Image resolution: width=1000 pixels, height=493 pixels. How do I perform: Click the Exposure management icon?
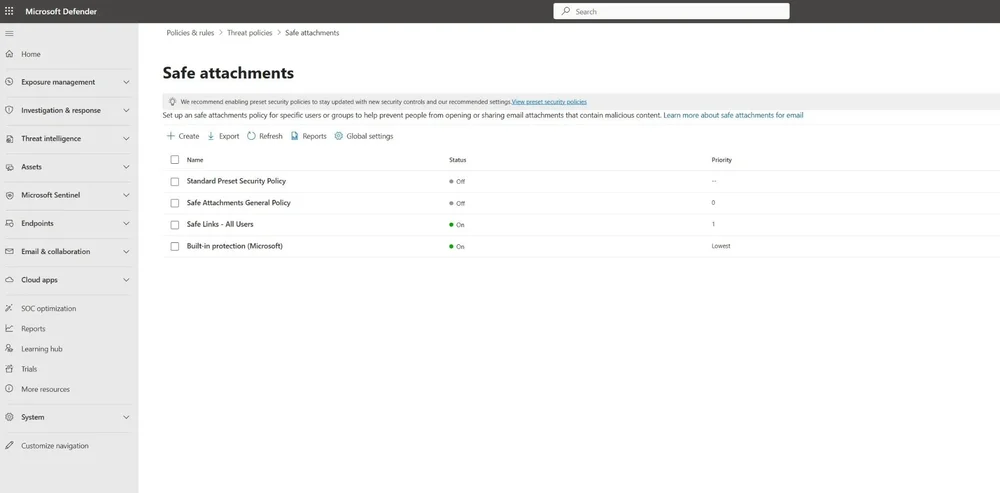point(9,82)
